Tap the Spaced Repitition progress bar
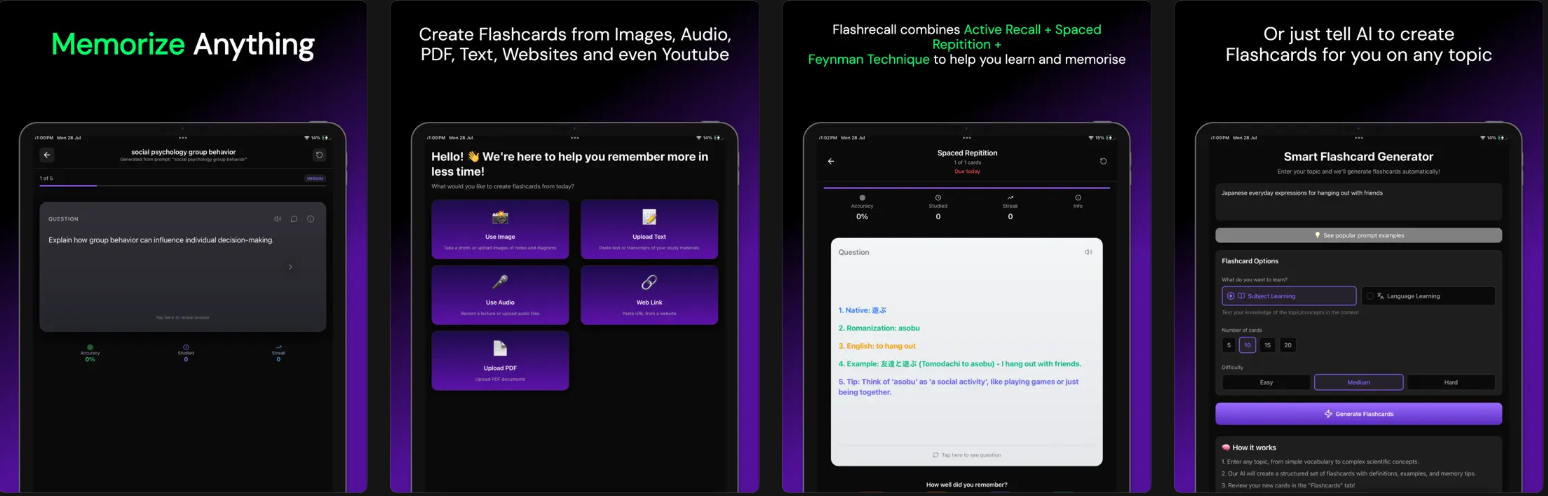Viewport: 1548px width, 496px height. pyautogui.click(x=967, y=187)
